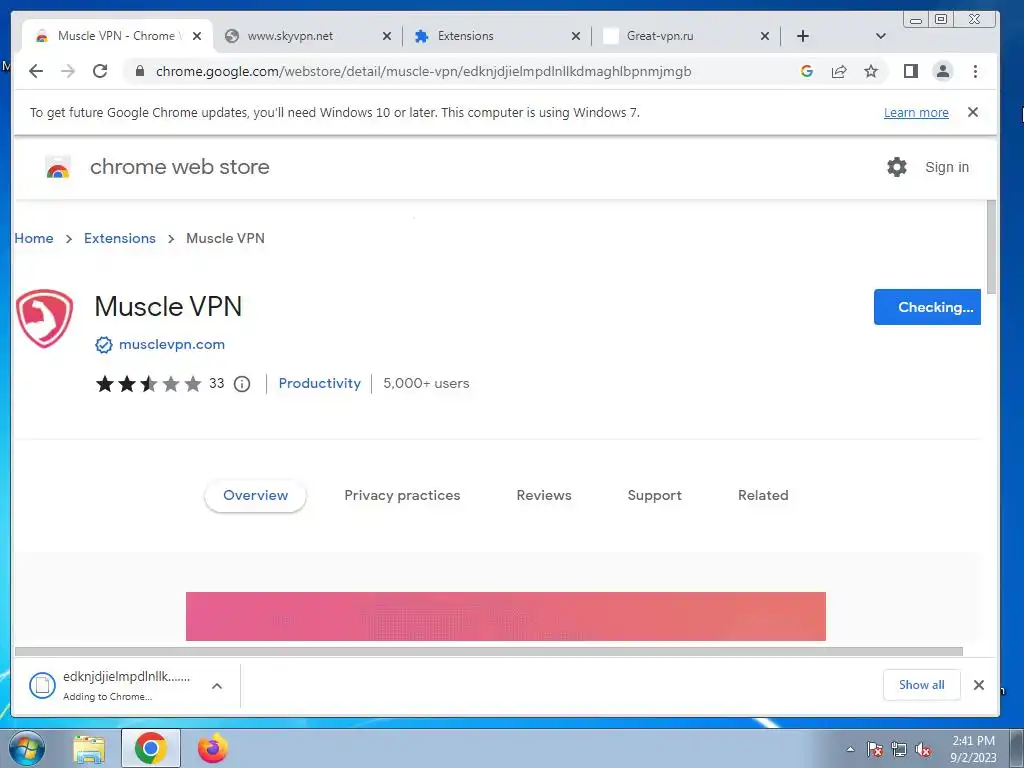Click the site lock padlock icon
Image resolution: width=1024 pixels, height=768 pixels.
(140, 71)
